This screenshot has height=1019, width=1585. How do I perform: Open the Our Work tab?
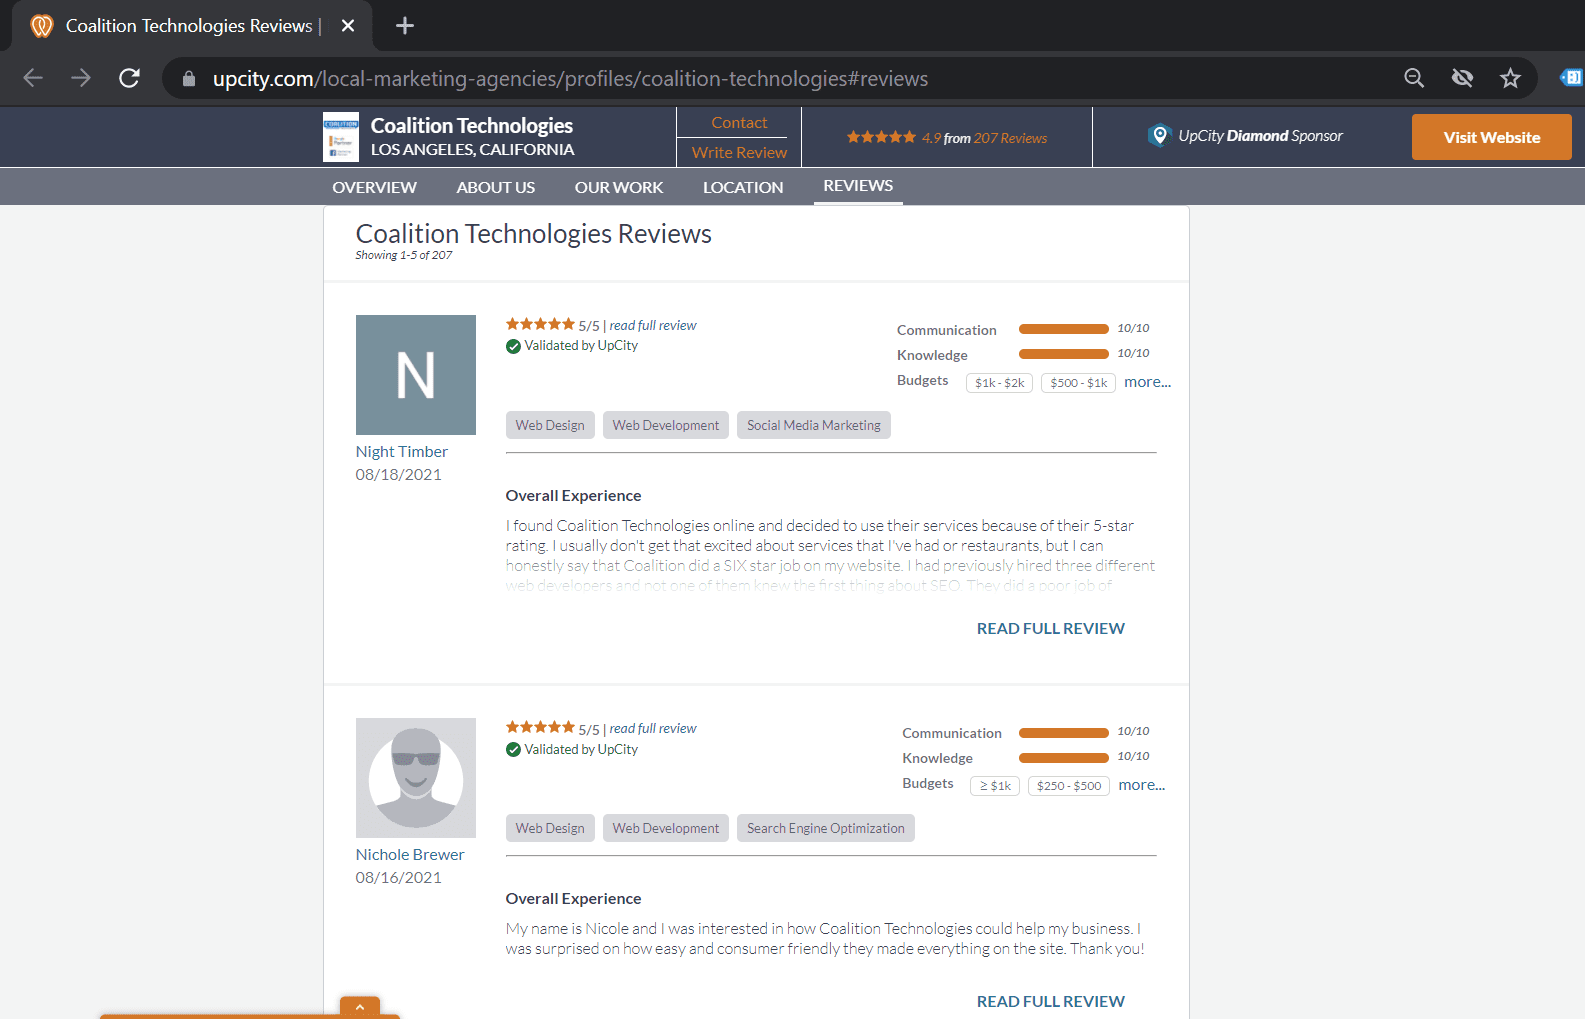click(618, 187)
